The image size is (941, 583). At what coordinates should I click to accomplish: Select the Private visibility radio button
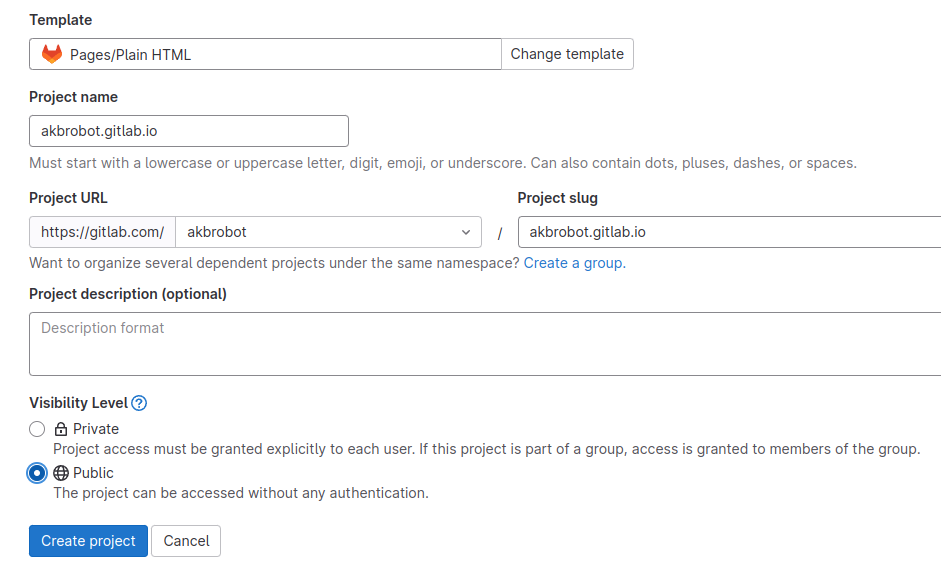36,428
